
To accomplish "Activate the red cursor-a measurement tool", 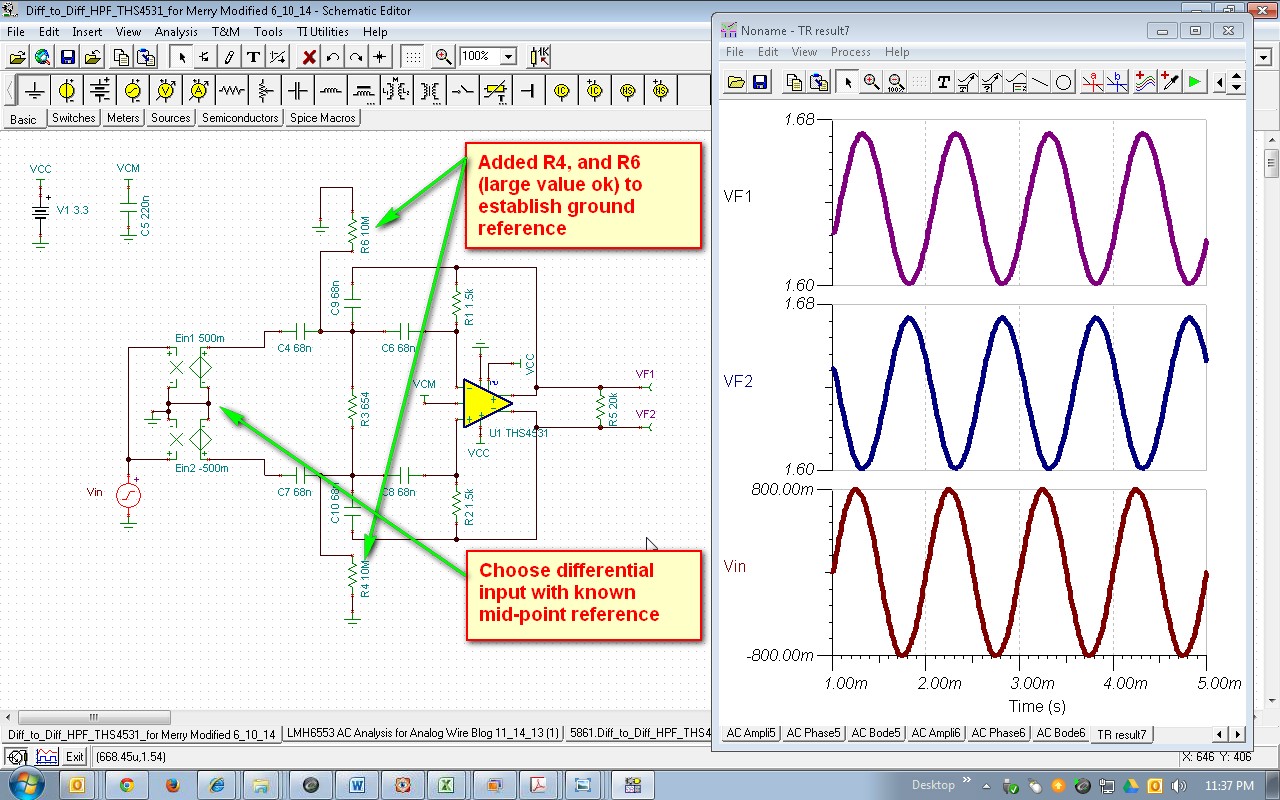I will coord(1093,82).
